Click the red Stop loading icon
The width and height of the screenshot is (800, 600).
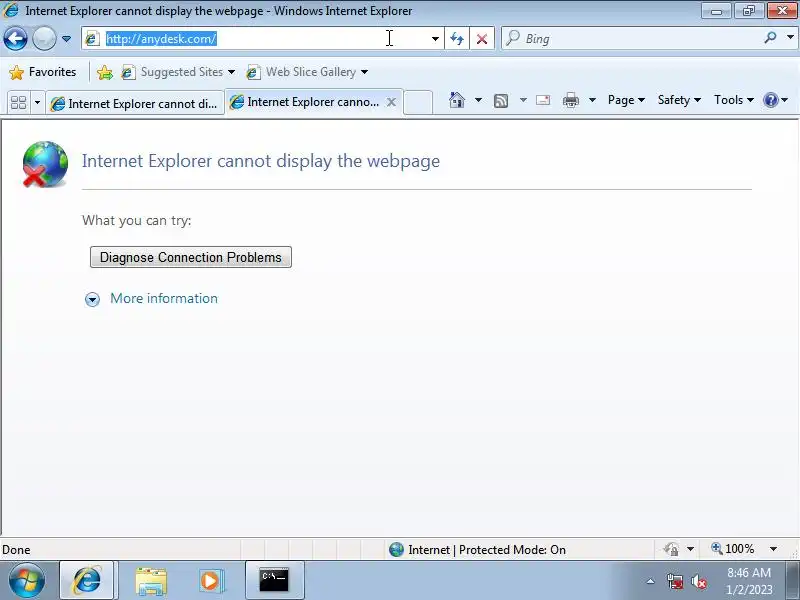[482, 39]
